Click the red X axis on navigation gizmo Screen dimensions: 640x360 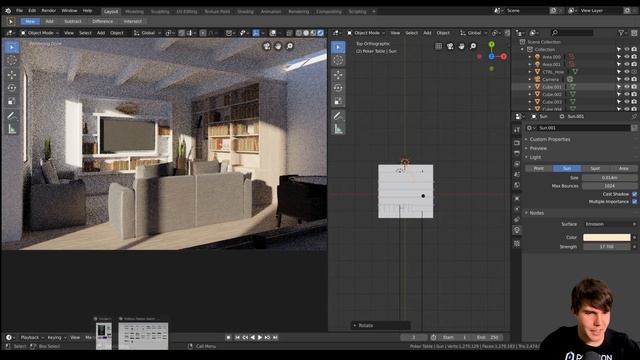pos(504,56)
